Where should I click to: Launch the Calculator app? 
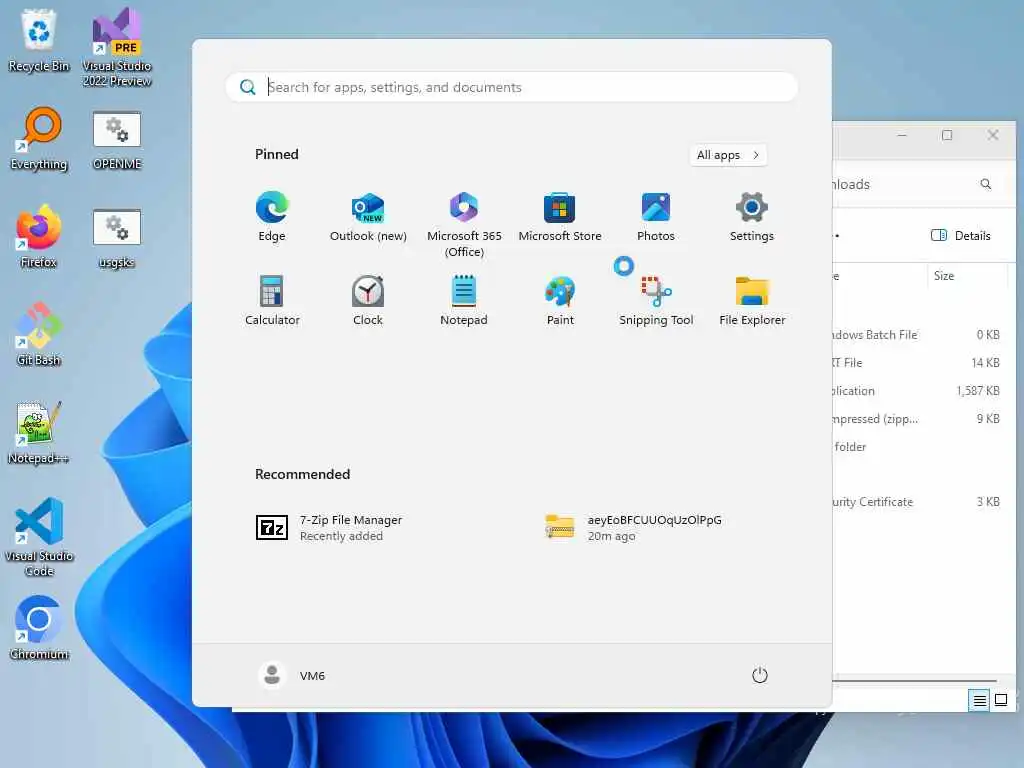pos(272,301)
